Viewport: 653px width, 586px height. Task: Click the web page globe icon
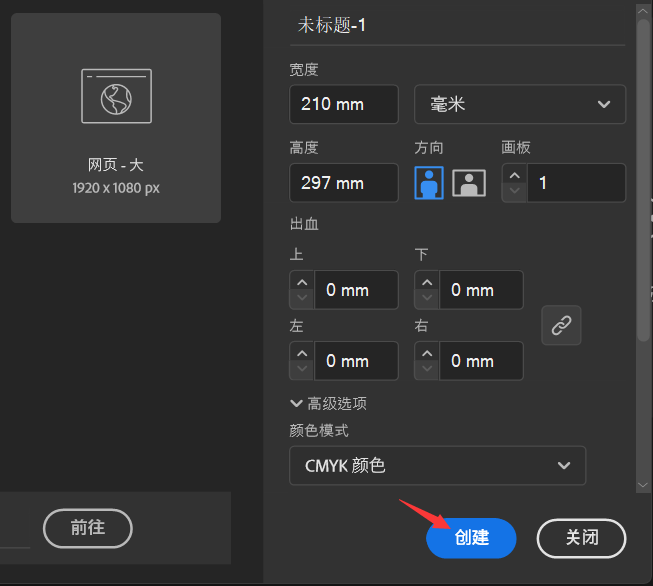(116, 96)
